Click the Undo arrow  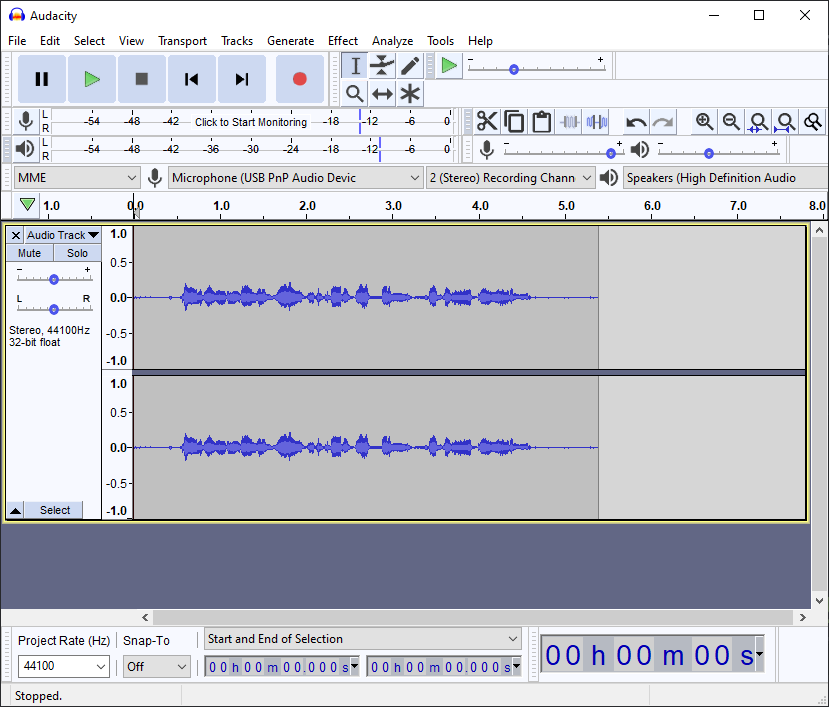click(x=636, y=122)
